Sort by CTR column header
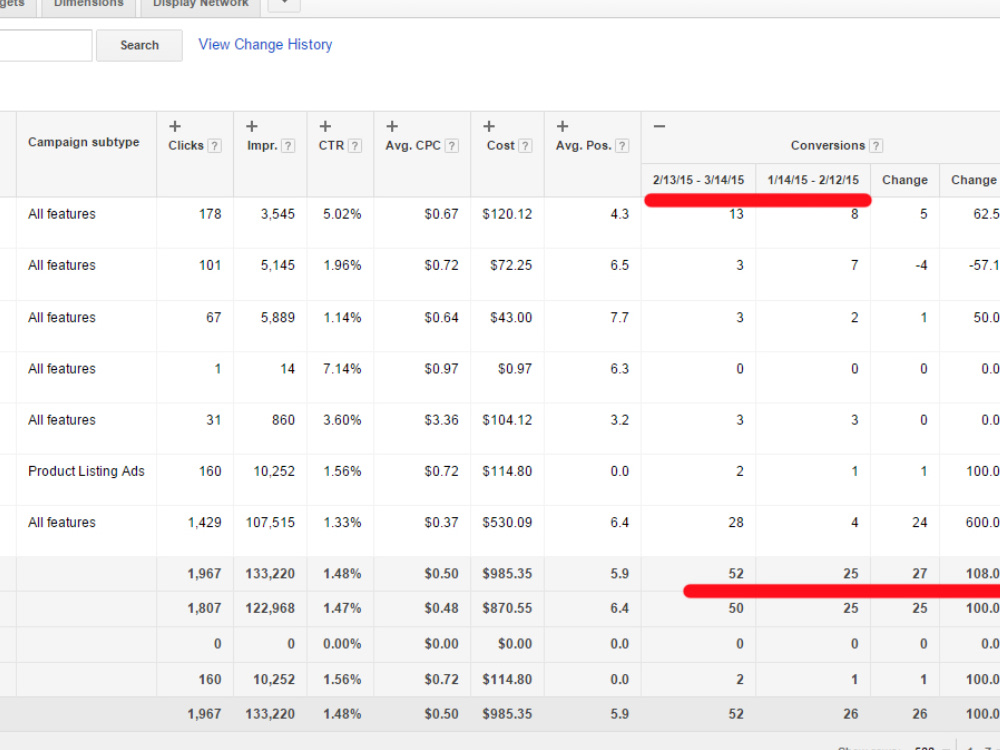This screenshot has height=750, width=1000. pyautogui.click(x=331, y=146)
